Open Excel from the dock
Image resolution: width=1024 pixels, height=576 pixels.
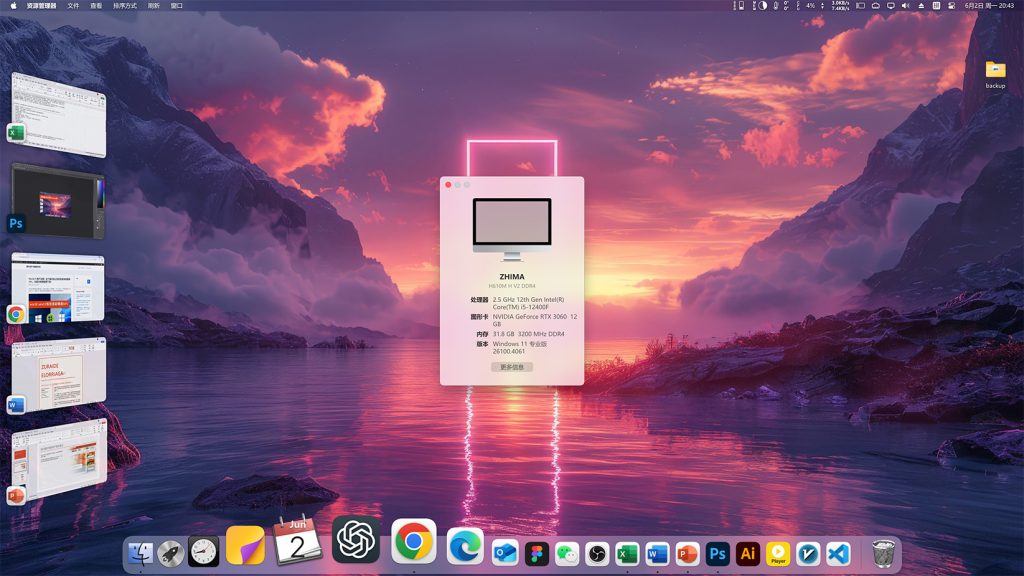627,554
